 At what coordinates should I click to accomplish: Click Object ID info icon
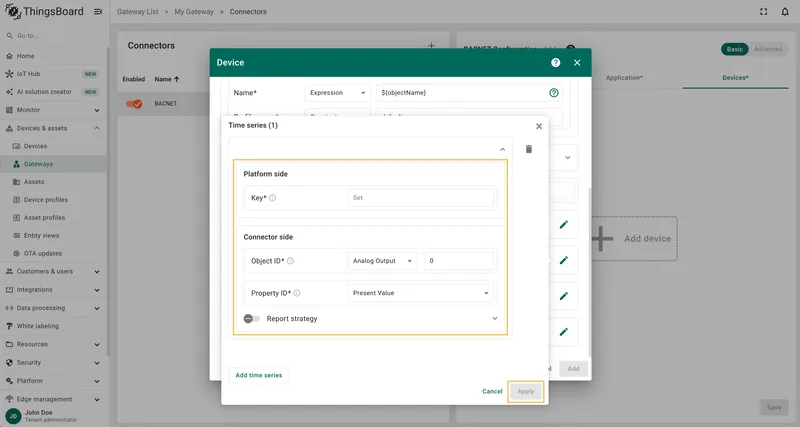click(290, 261)
